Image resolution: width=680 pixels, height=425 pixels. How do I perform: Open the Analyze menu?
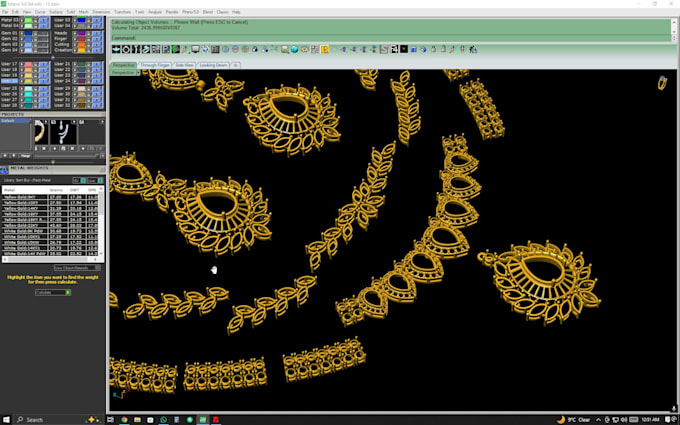tap(155, 12)
